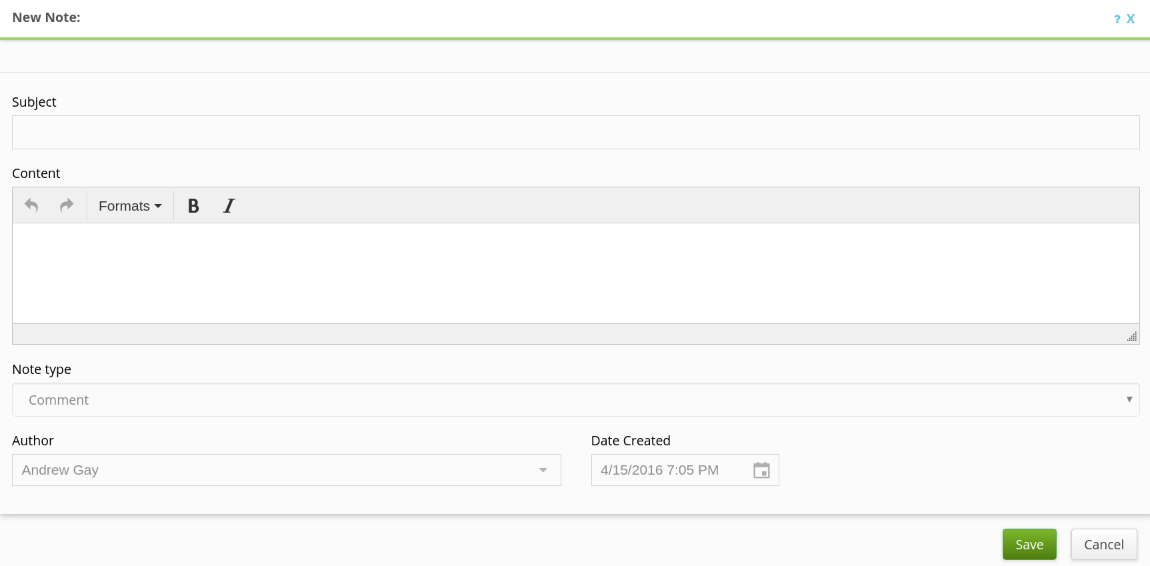Click the Author field showing Andrew Gay
This screenshot has height=566, width=1150.
[x=270, y=470]
